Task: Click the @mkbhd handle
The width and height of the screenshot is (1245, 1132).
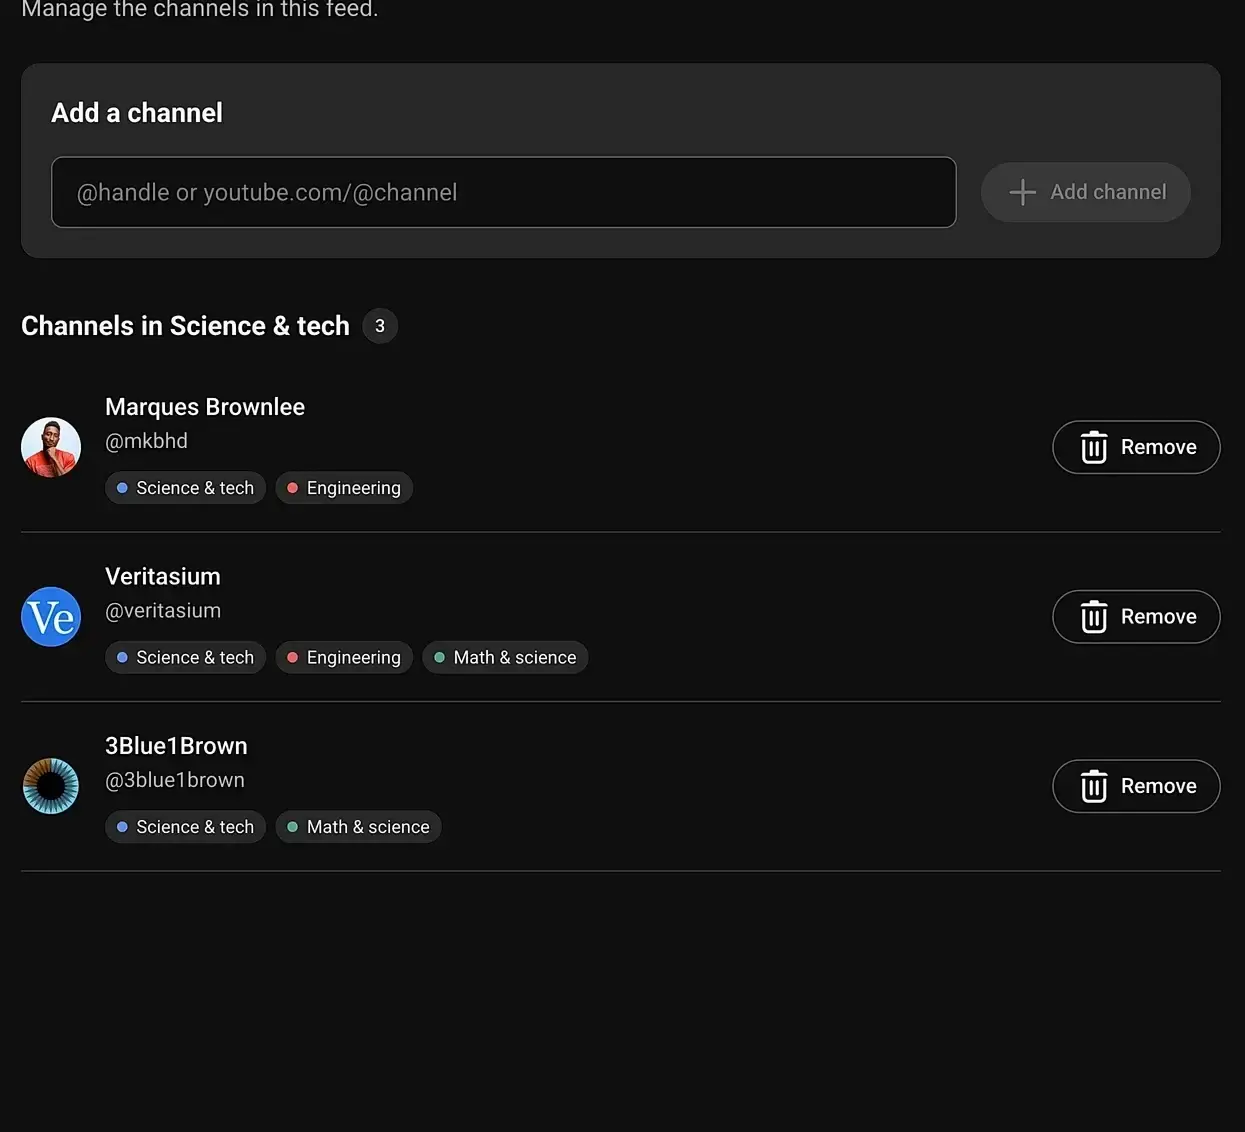Action: pyautogui.click(x=146, y=441)
